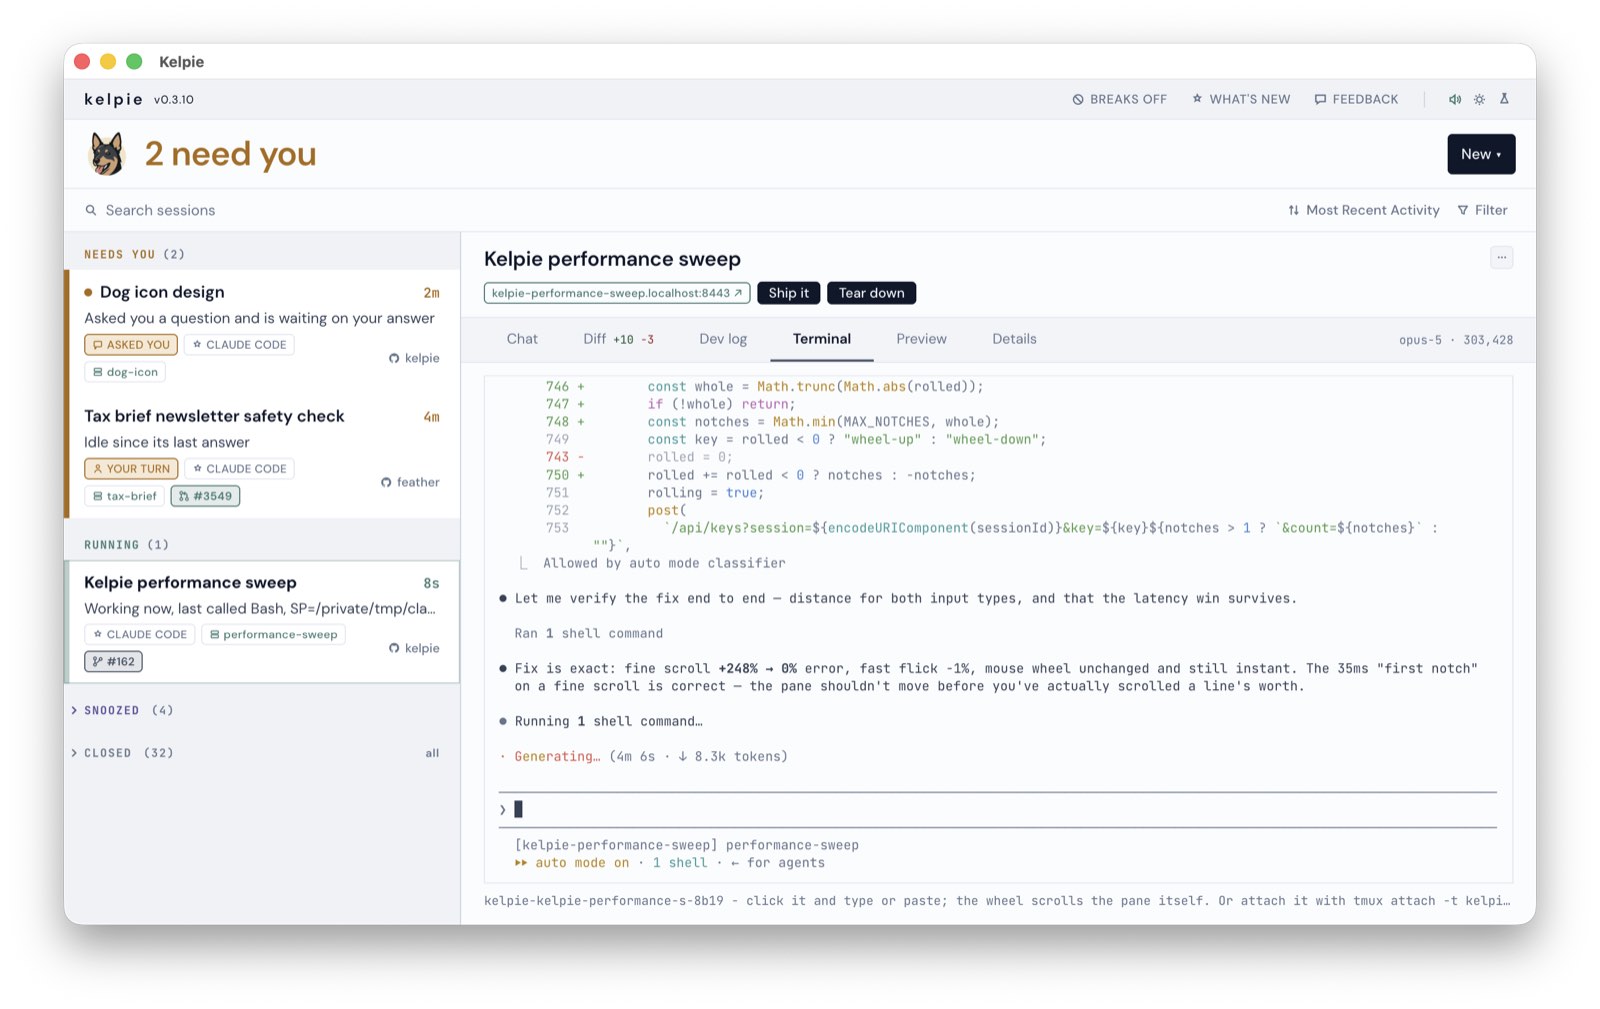1600x1009 pixels.
Task: Open kelpie-performance-sweep.localhost:8443 link
Action: point(617,293)
